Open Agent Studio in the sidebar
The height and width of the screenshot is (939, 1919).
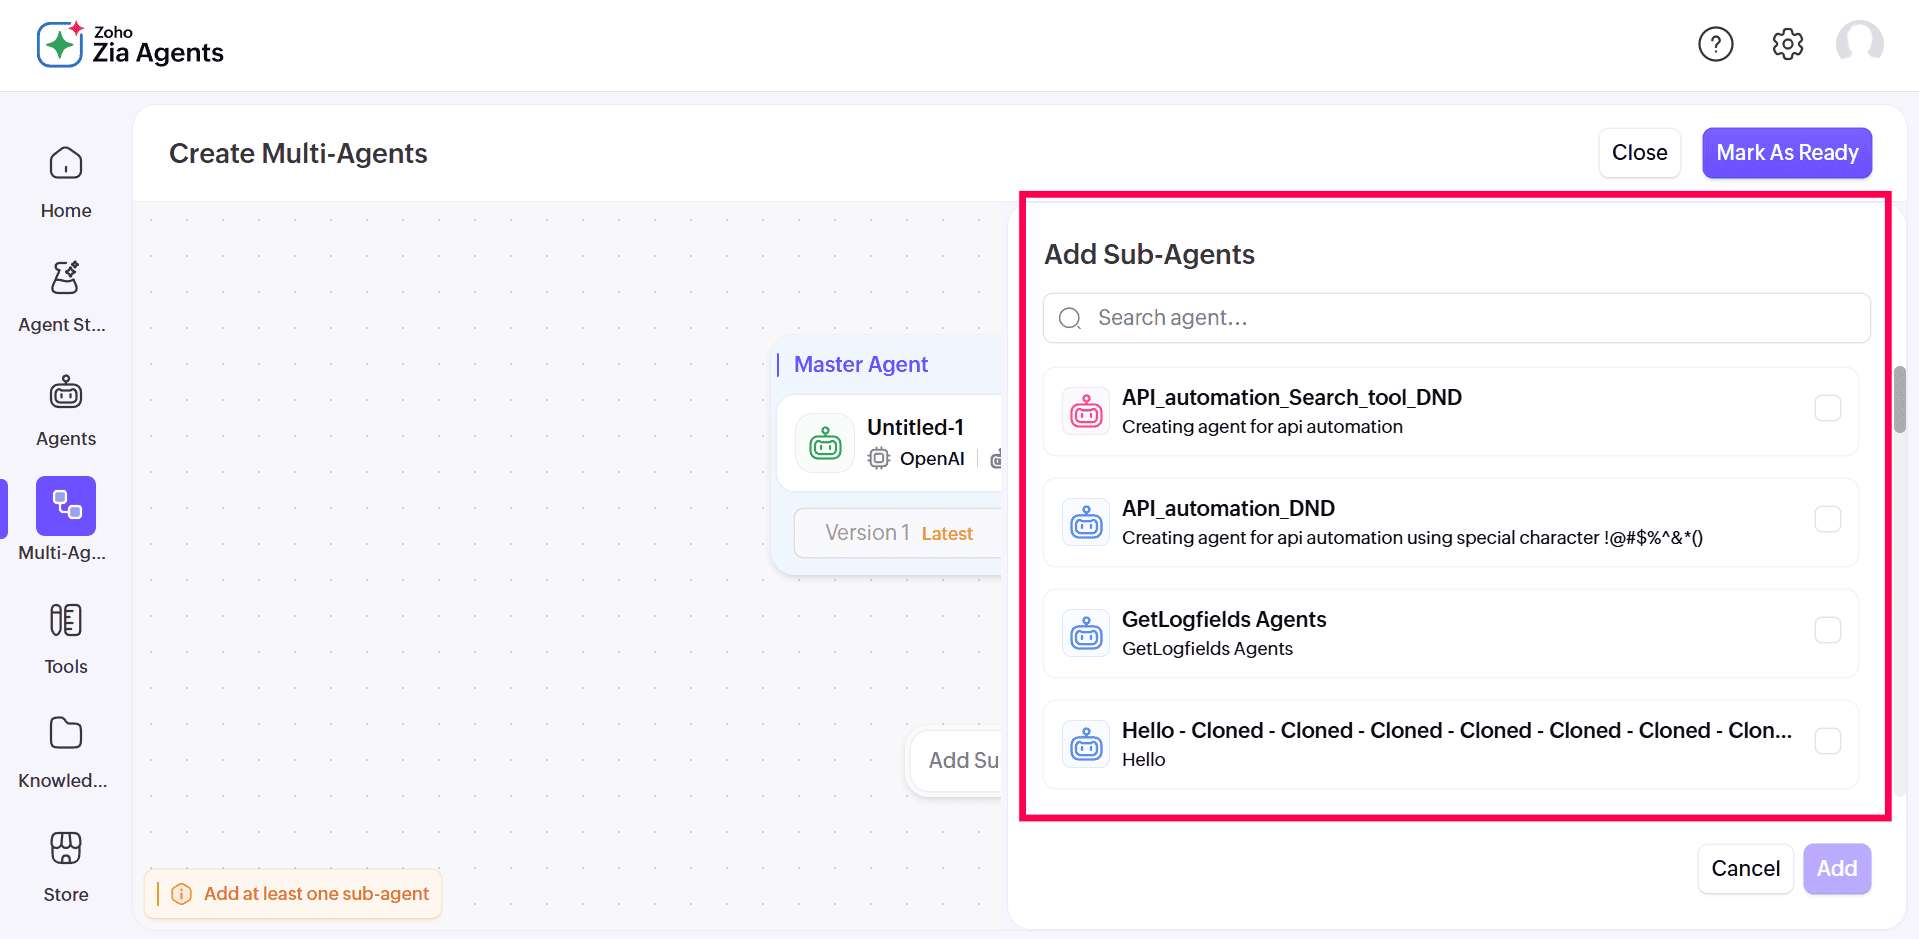click(66, 277)
